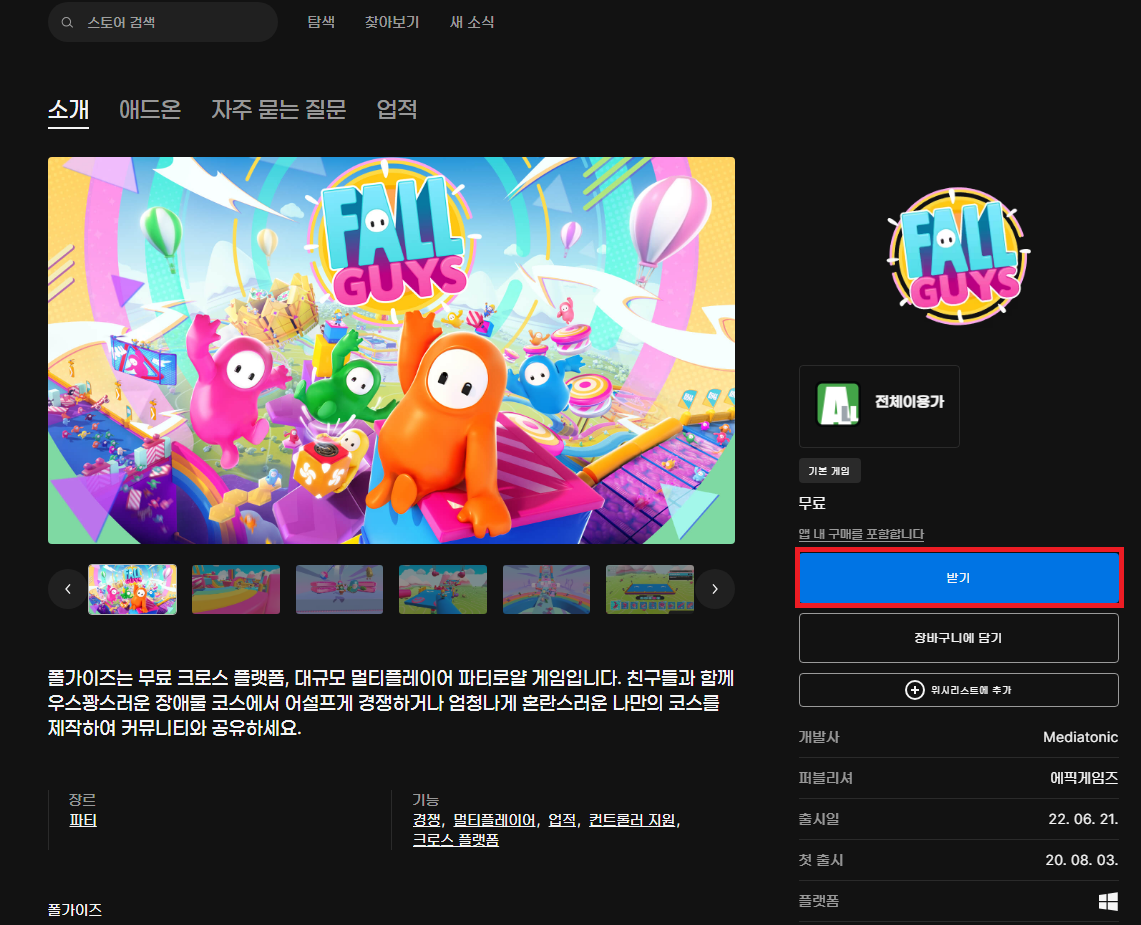
Task: Click the 22. 06. 21. release date
Action: 1083,819
